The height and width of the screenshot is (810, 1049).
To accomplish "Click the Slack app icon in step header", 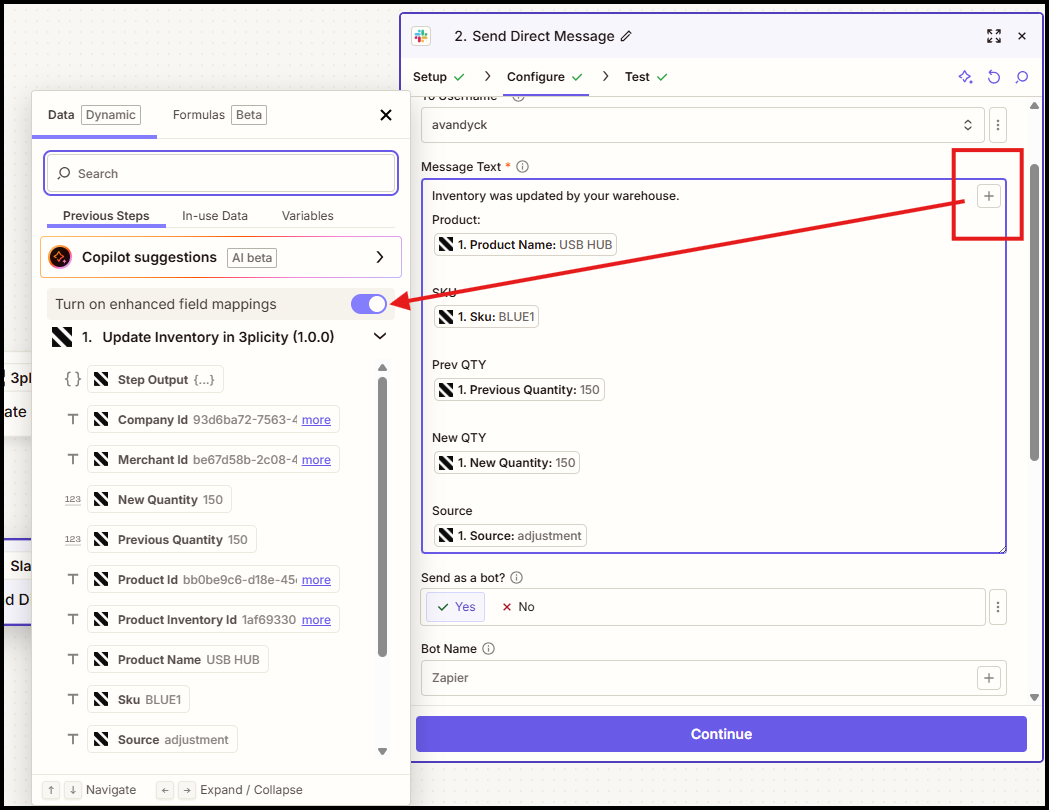I will pos(421,36).
